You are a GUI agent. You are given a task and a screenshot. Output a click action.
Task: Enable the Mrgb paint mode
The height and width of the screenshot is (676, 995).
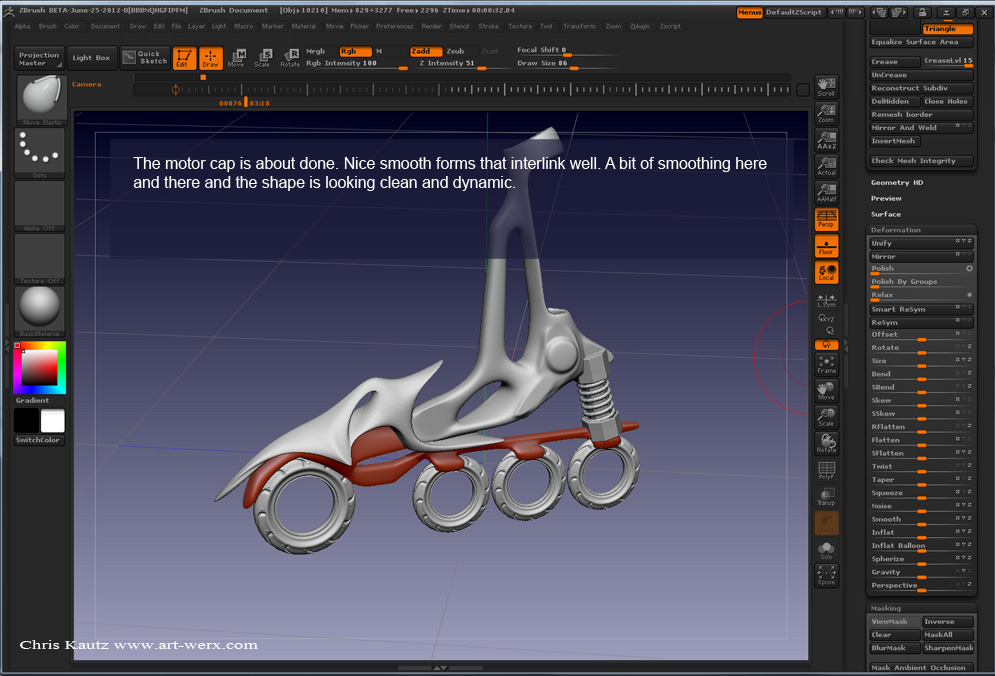point(315,51)
